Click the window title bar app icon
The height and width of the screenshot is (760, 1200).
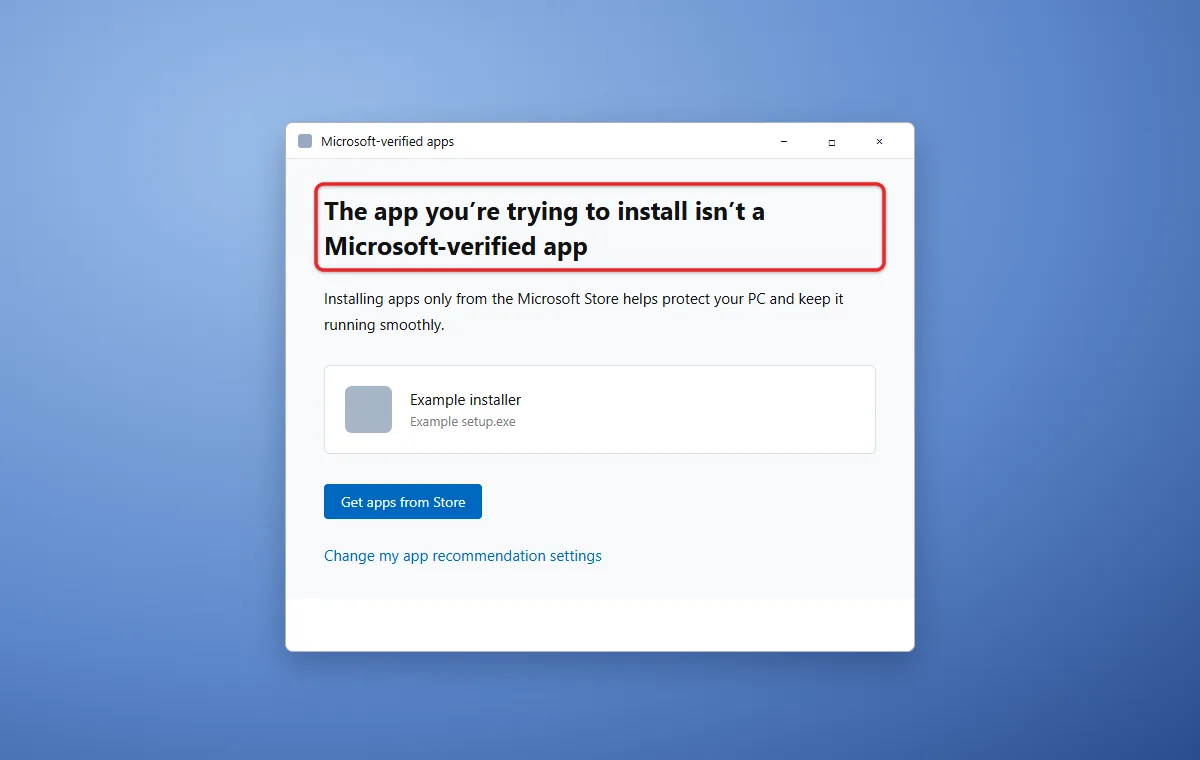(x=305, y=141)
